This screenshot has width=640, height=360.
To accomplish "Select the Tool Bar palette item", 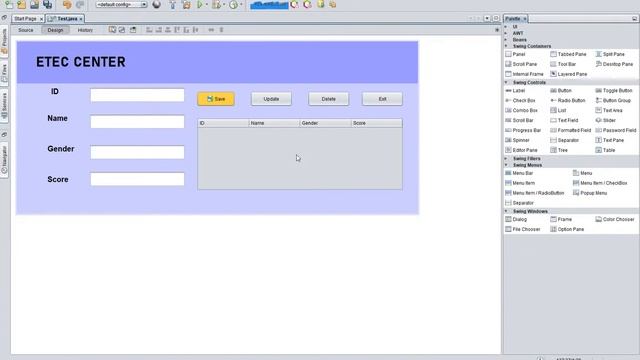I will point(563,64).
